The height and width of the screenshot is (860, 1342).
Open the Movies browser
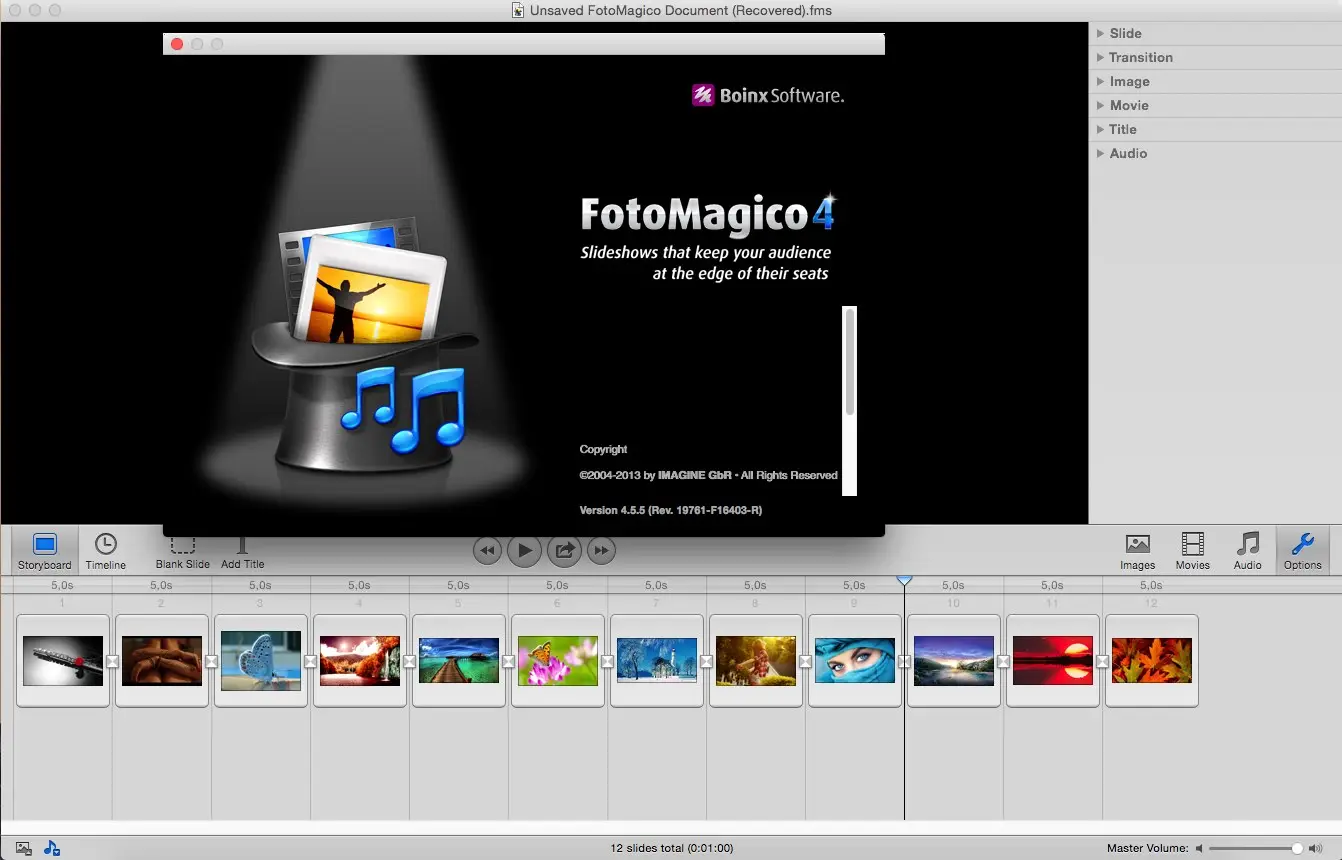pyautogui.click(x=1192, y=551)
